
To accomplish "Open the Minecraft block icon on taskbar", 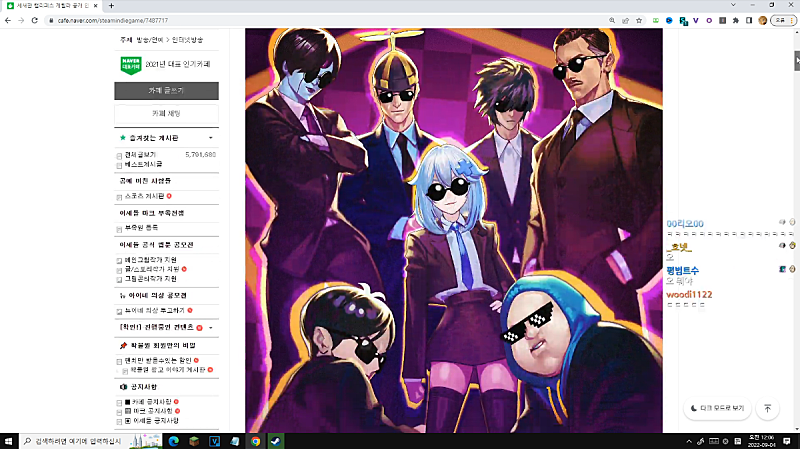I will click(194, 441).
